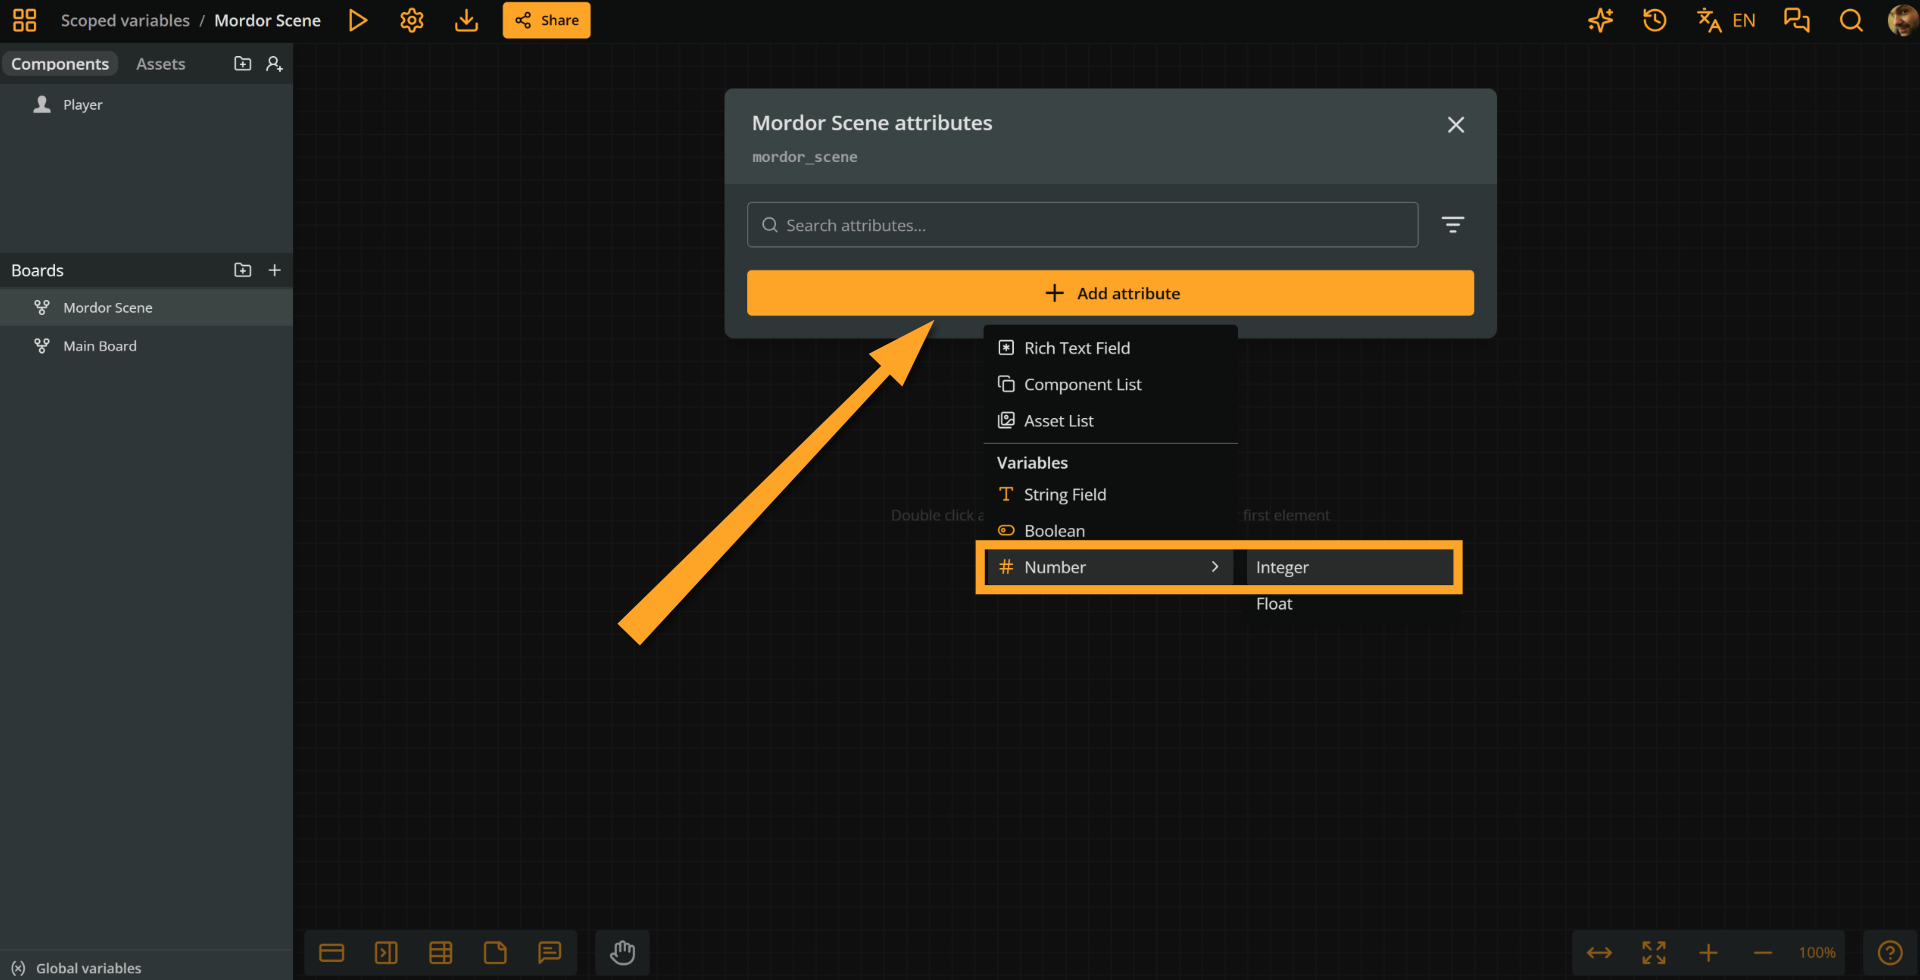Click the Share button
The height and width of the screenshot is (980, 1920).
click(546, 20)
